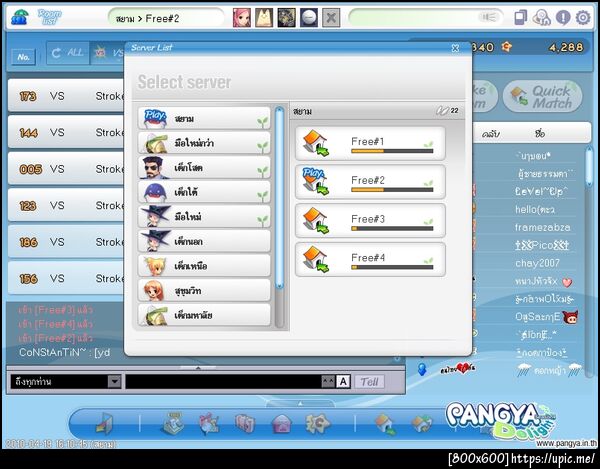Select the สยาม server entry
Image resolution: width=600 pixels, height=469 pixels.
click(204, 118)
